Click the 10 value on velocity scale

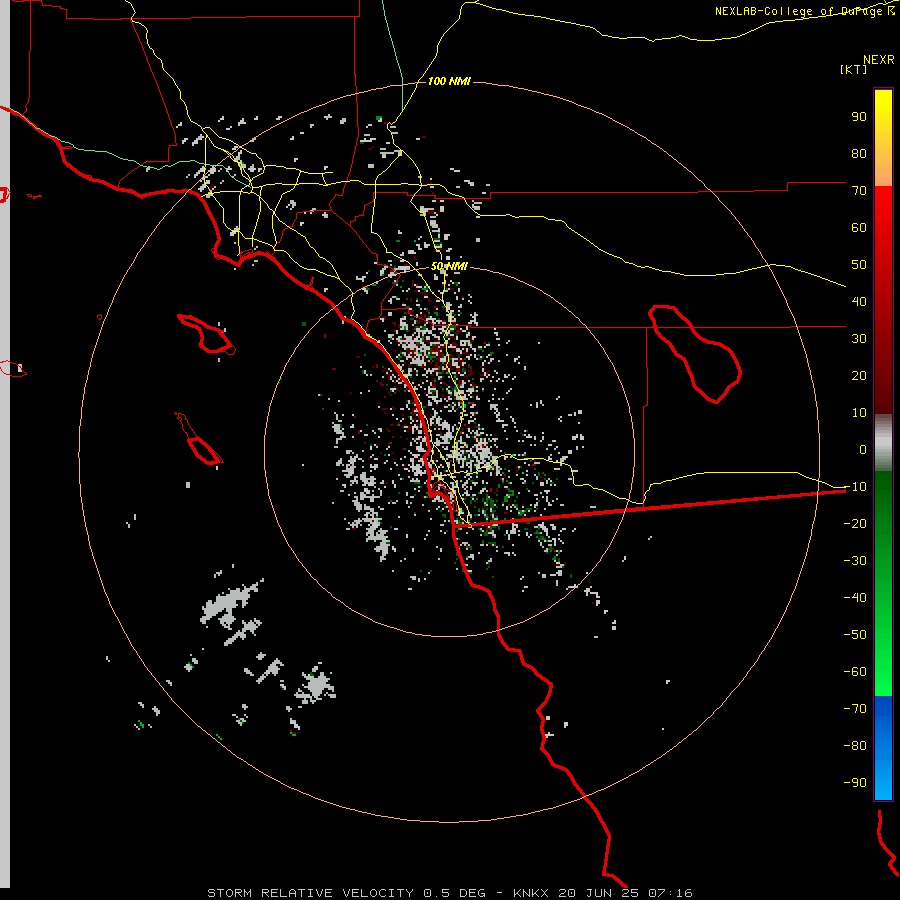click(x=859, y=413)
